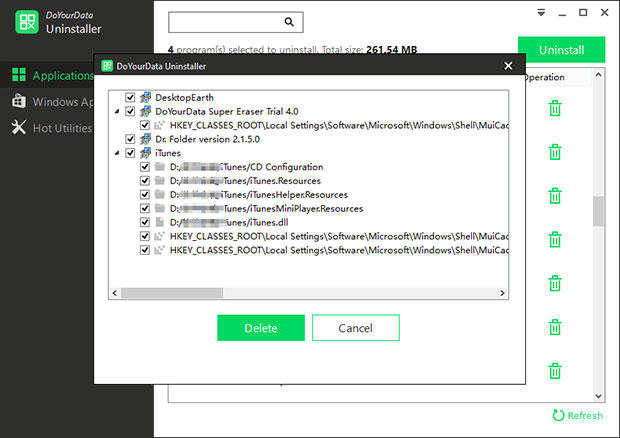Click the Refresh circular arrow icon

tap(558, 415)
